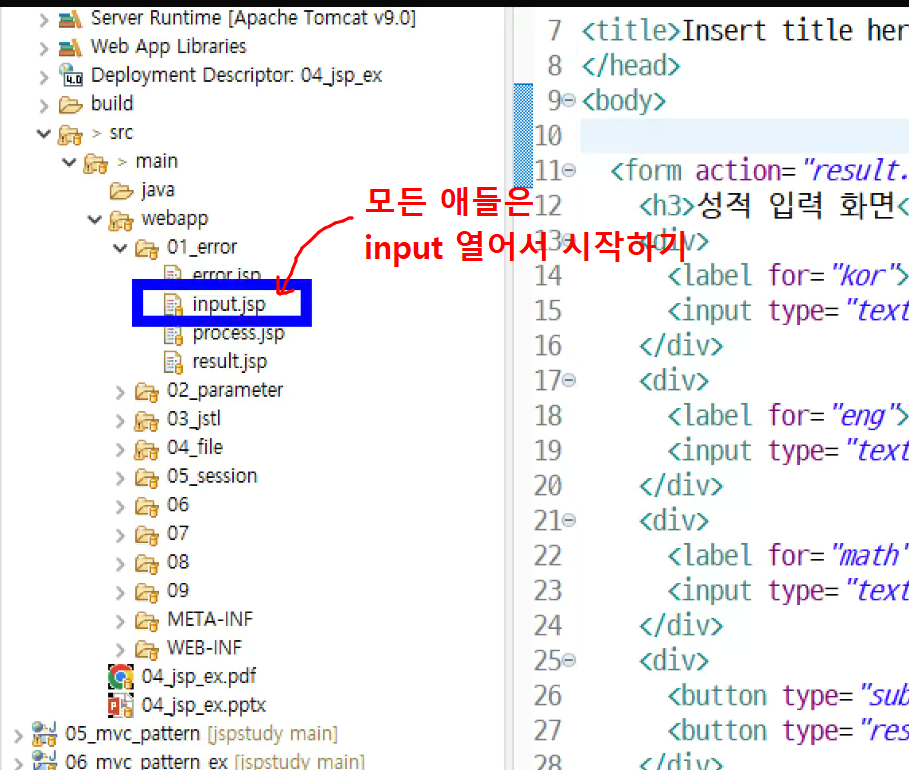
Task: Expand the 06 folder
Action: click(x=120, y=507)
